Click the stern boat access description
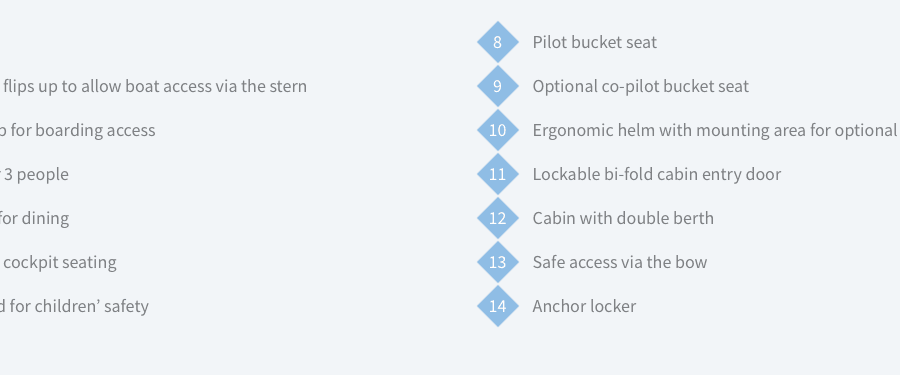The image size is (900, 375). pyautogui.click(x=154, y=86)
